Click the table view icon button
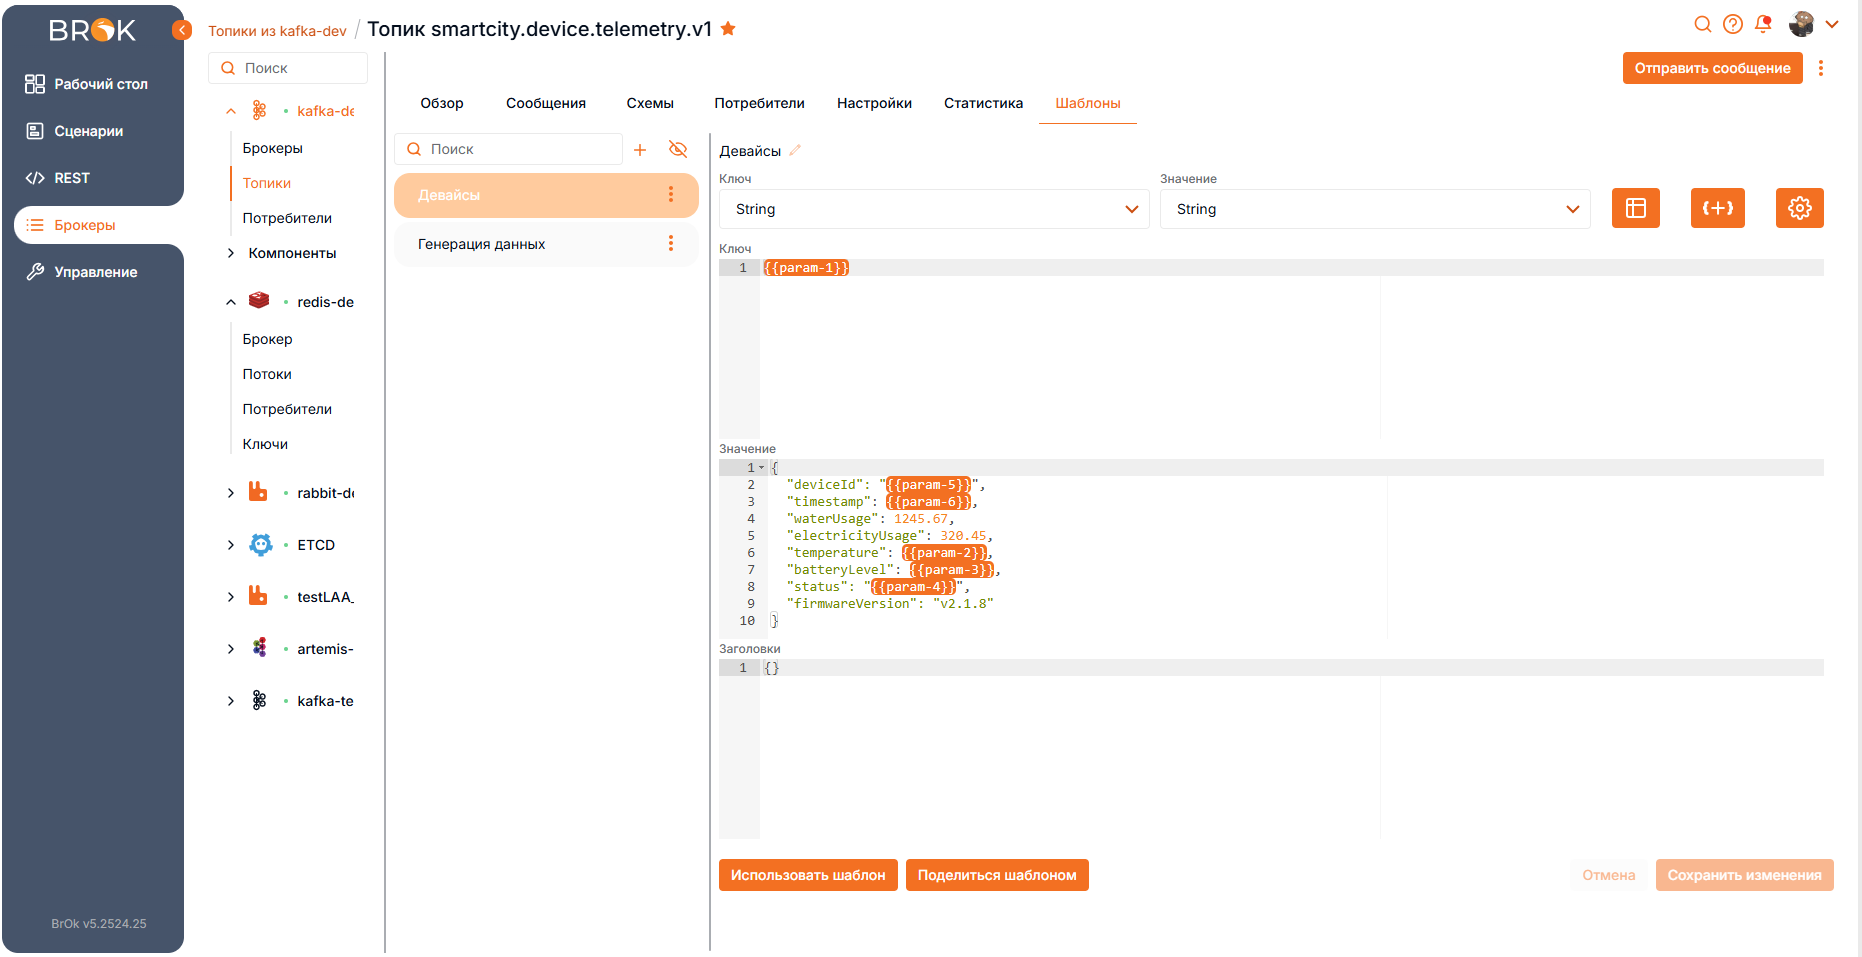Screen dimensions: 1862x957 [x=1635, y=208]
